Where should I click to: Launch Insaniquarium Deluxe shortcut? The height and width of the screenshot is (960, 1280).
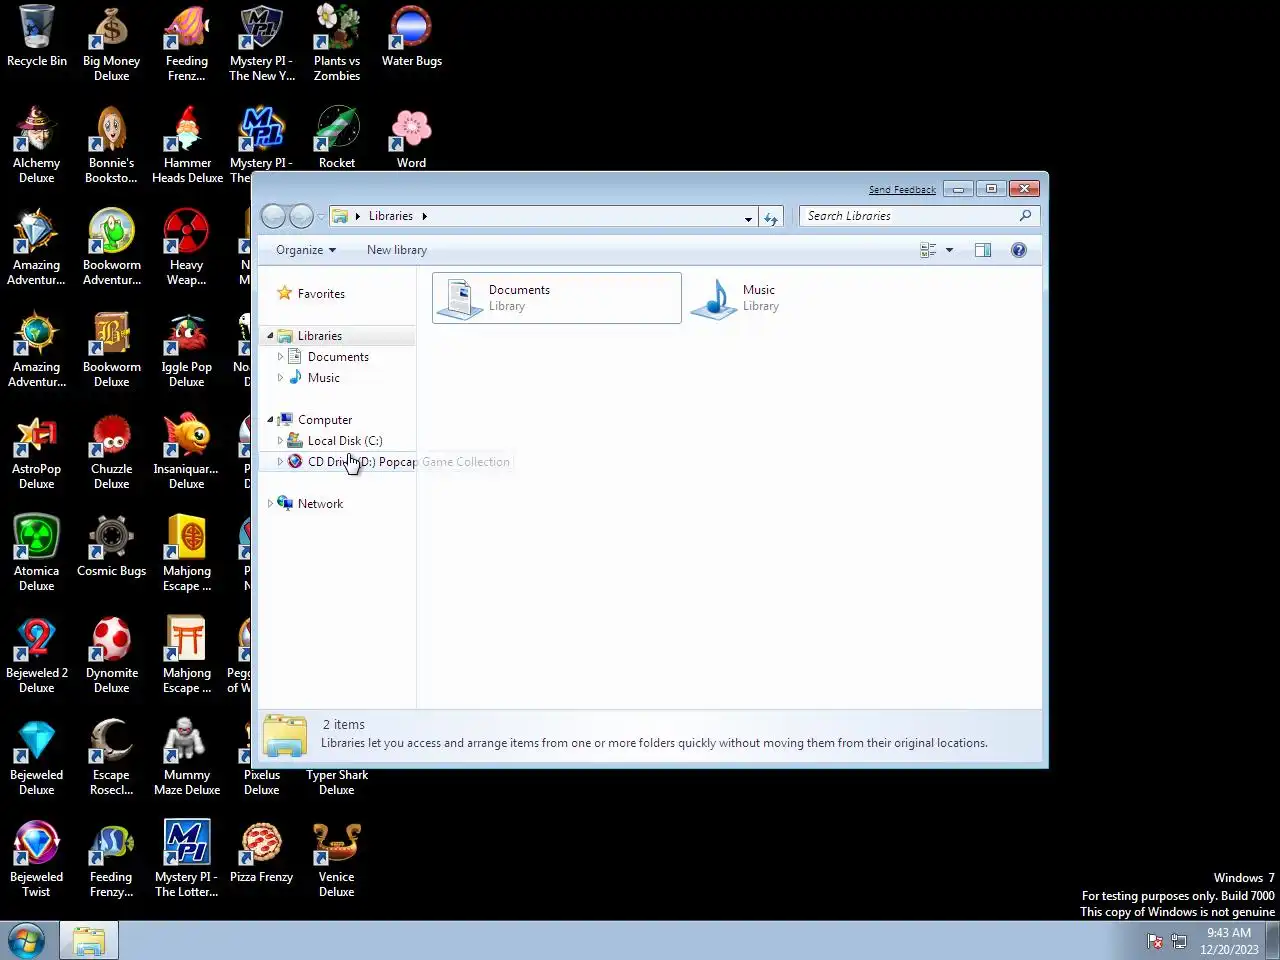click(x=187, y=451)
